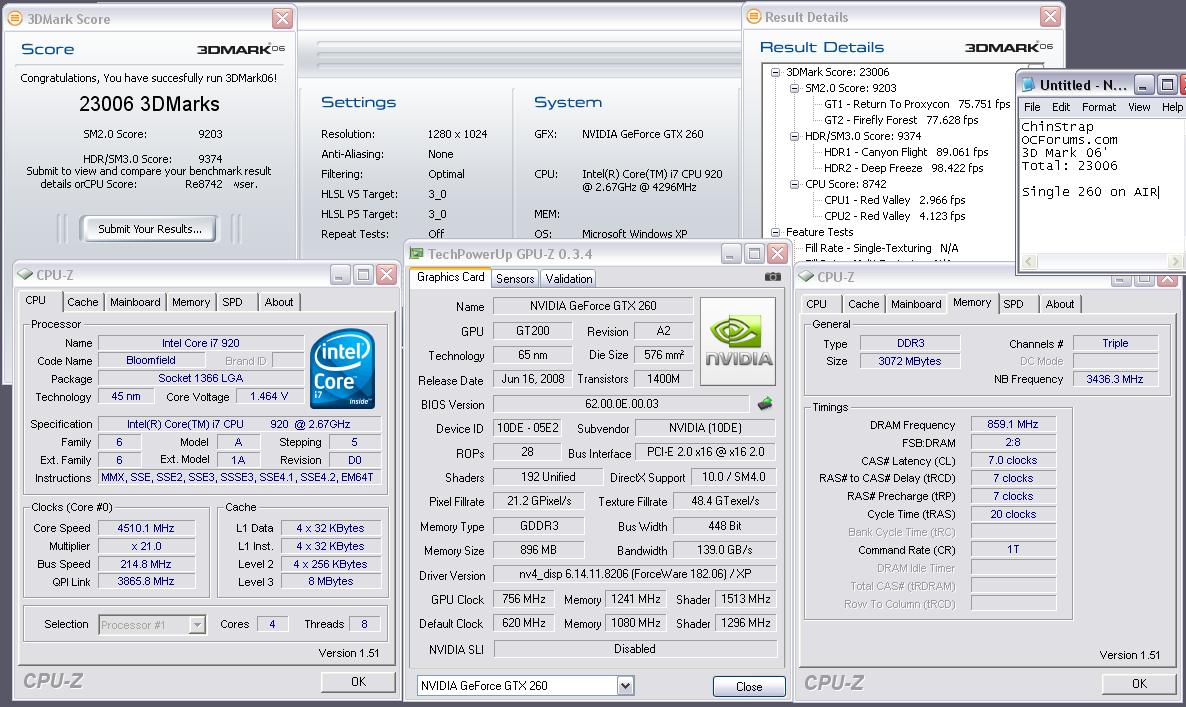Viewport: 1186px width, 707px height.
Task: Click the Submit Your Results button
Action: pyautogui.click(x=150, y=229)
